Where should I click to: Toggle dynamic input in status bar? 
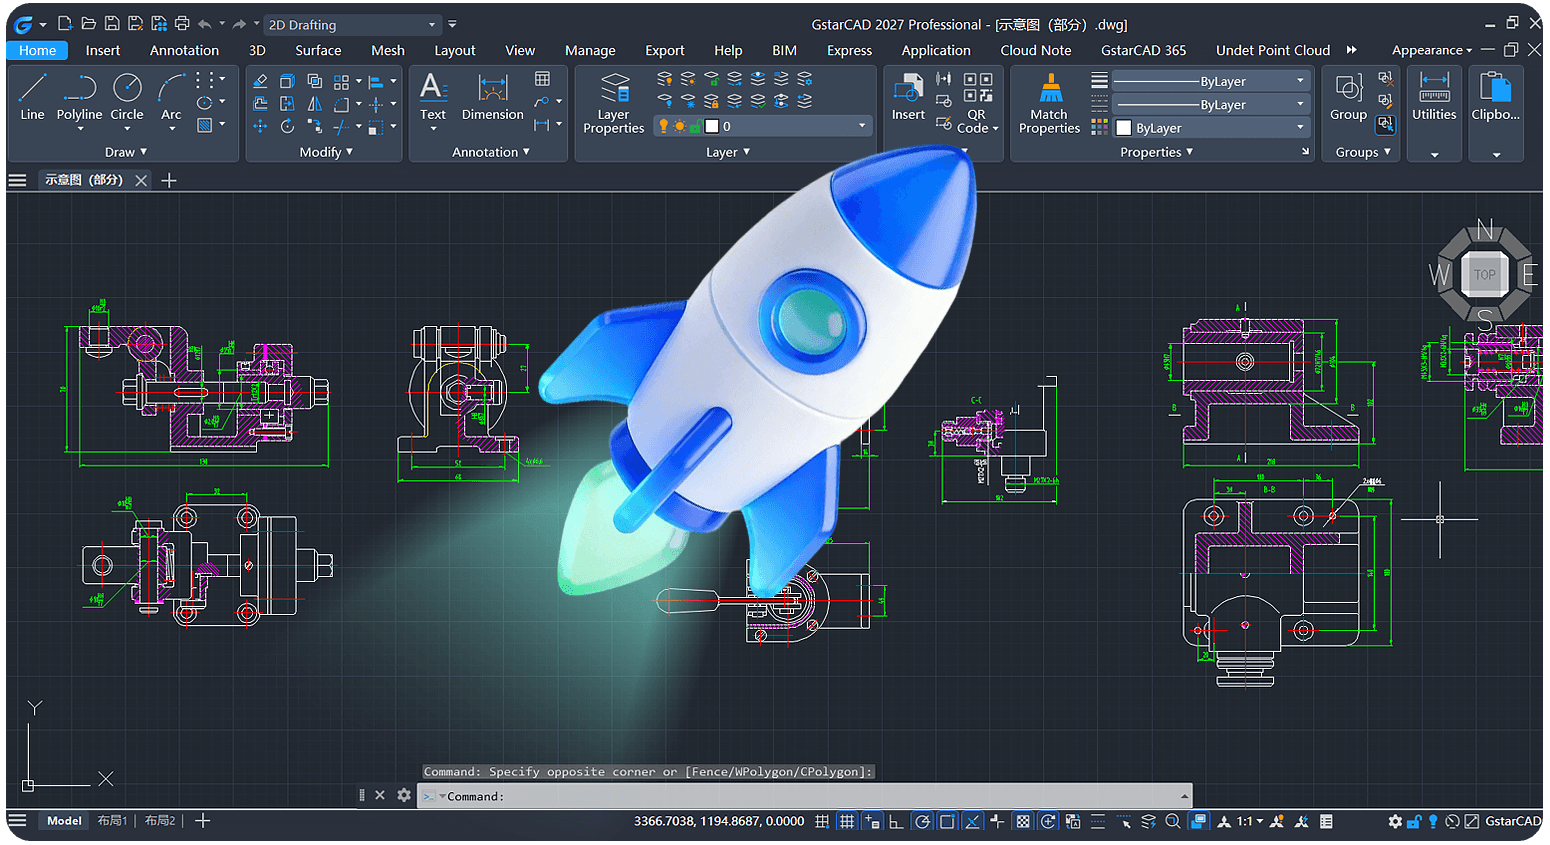pyautogui.click(x=872, y=821)
